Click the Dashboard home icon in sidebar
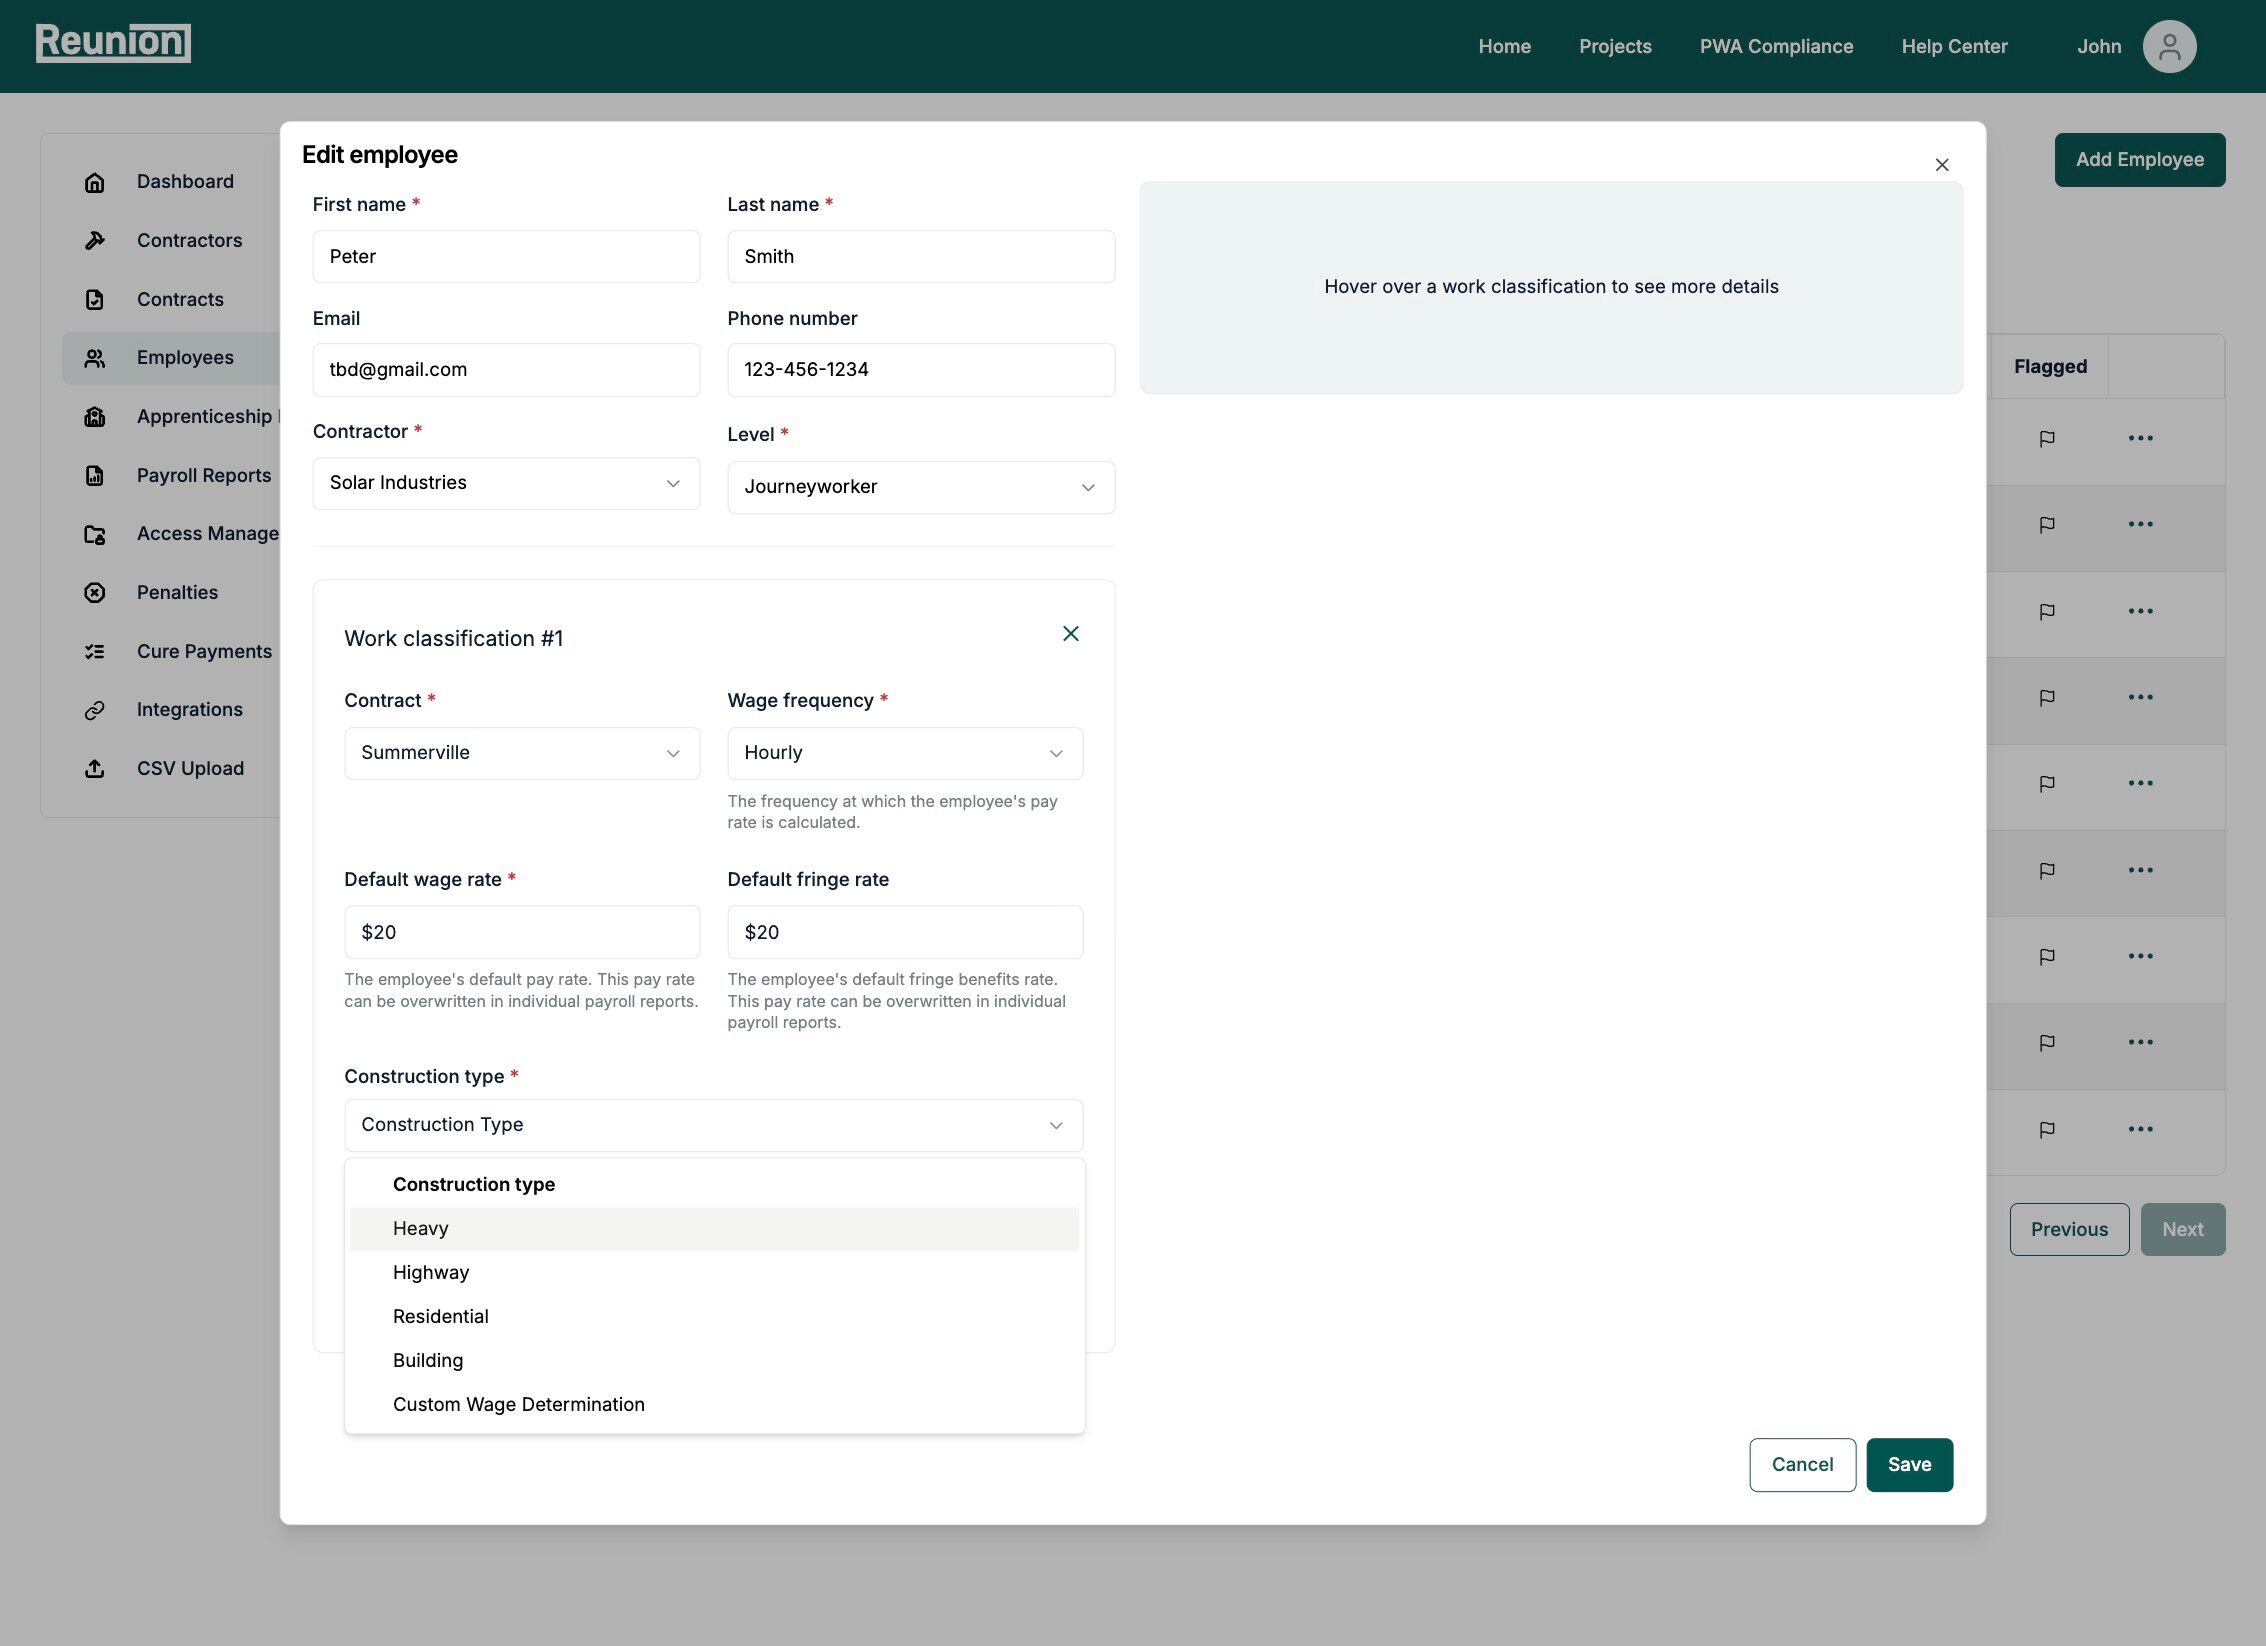The width and height of the screenshot is (2266, 1646). (x=95, y=182)
